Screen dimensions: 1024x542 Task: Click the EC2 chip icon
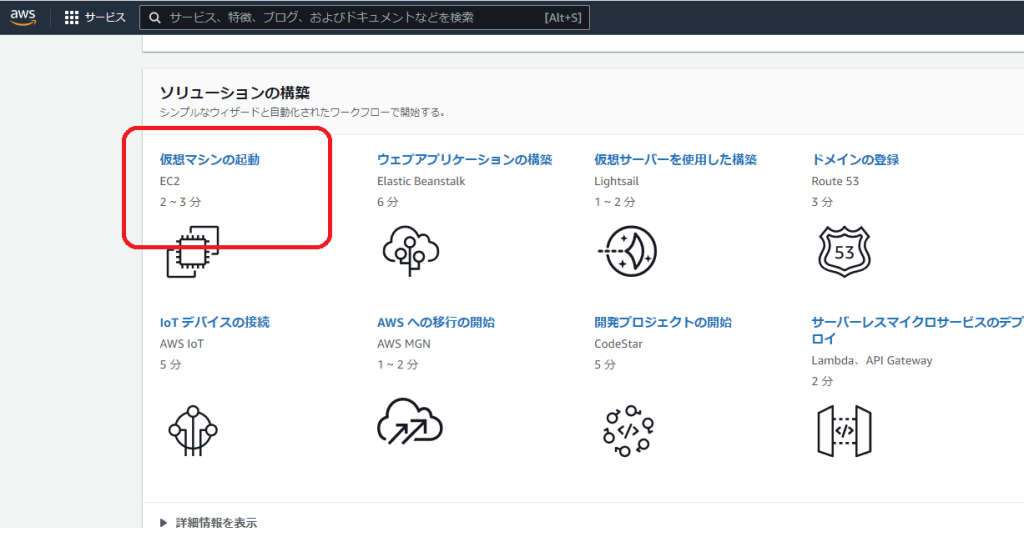click(x=193, y=251)
